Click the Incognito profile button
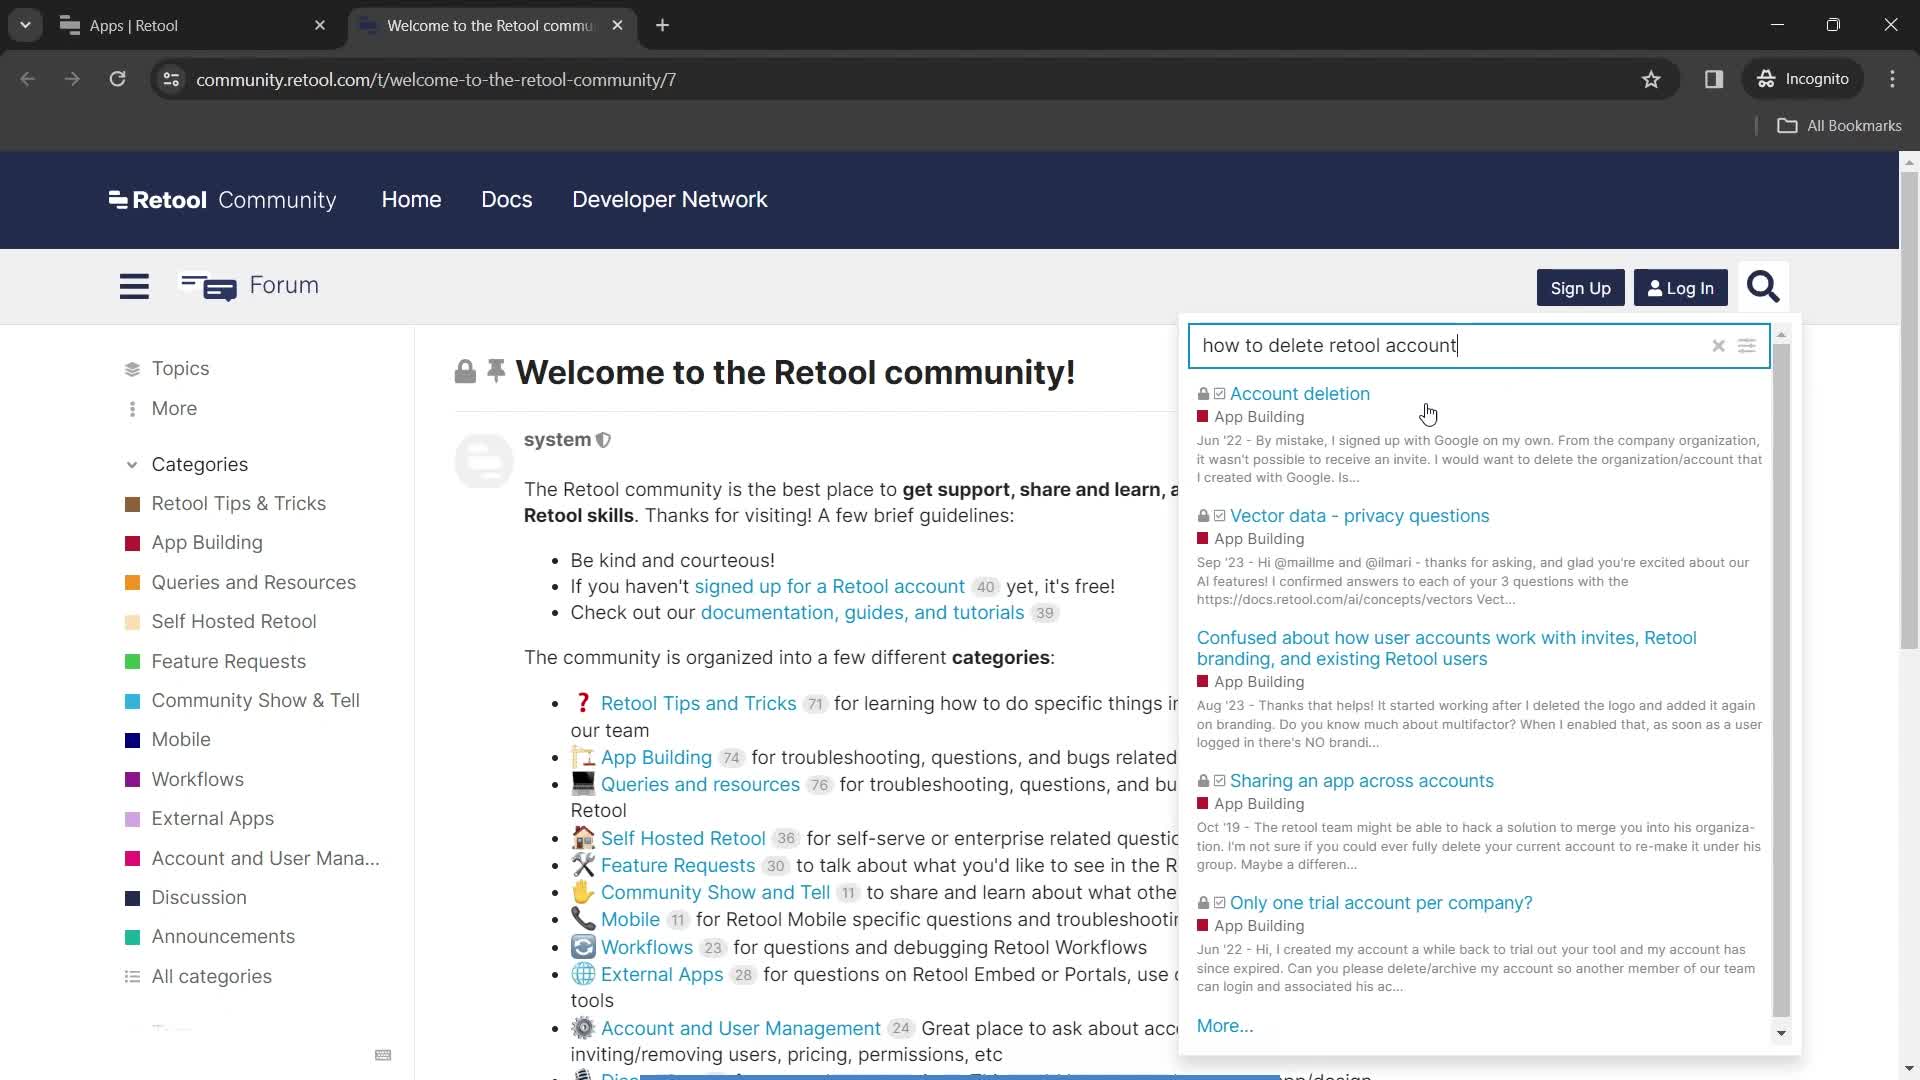 click(1804, 79)
